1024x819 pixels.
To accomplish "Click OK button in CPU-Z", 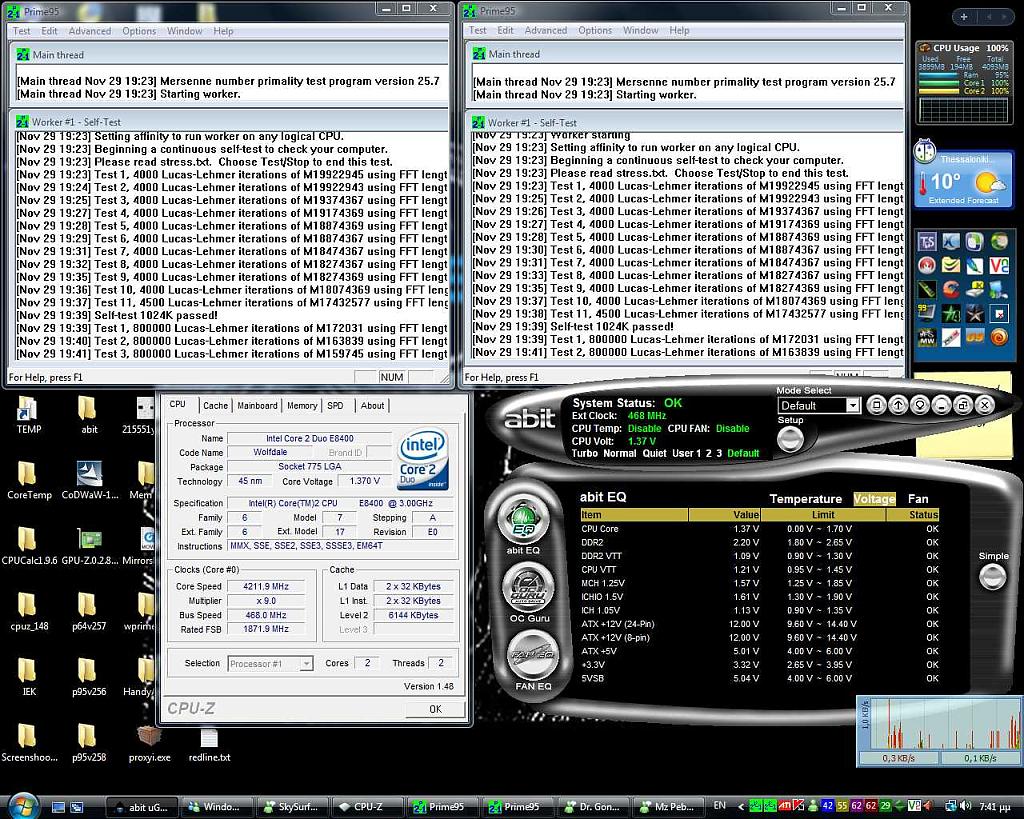I will pyautogui.click(x=434, y=709).
